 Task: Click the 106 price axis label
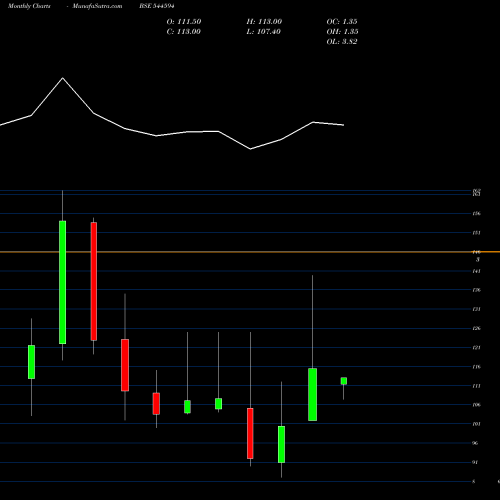point(477,405)
